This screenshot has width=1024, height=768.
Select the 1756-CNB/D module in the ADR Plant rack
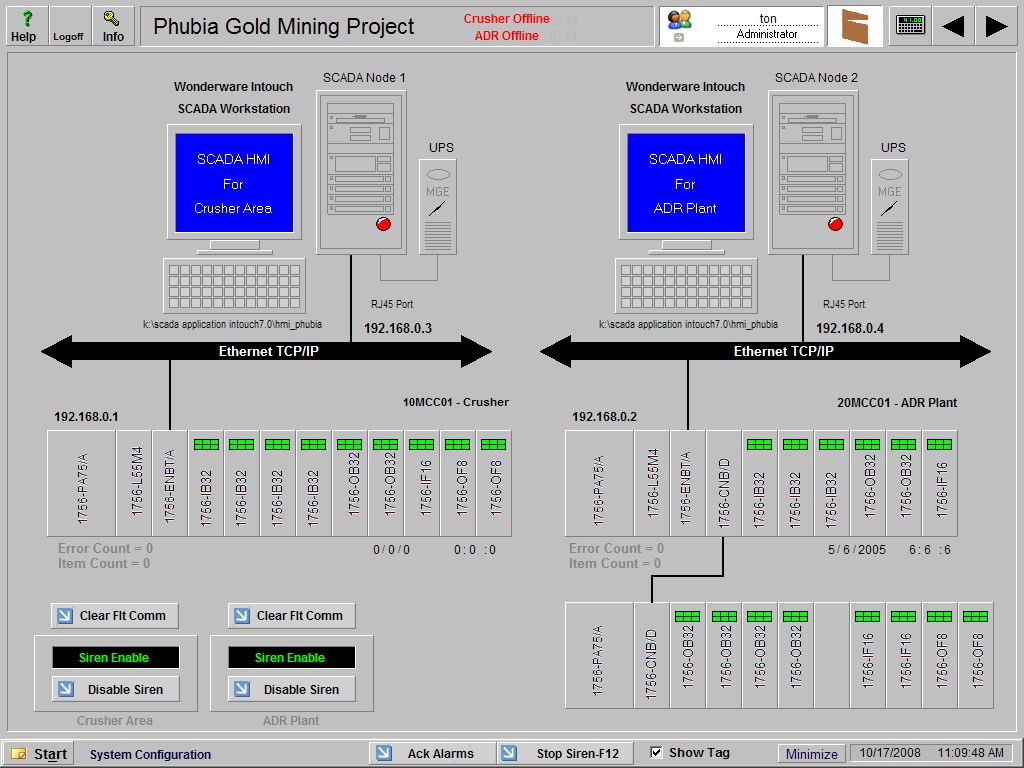click(x=723, y=483)
